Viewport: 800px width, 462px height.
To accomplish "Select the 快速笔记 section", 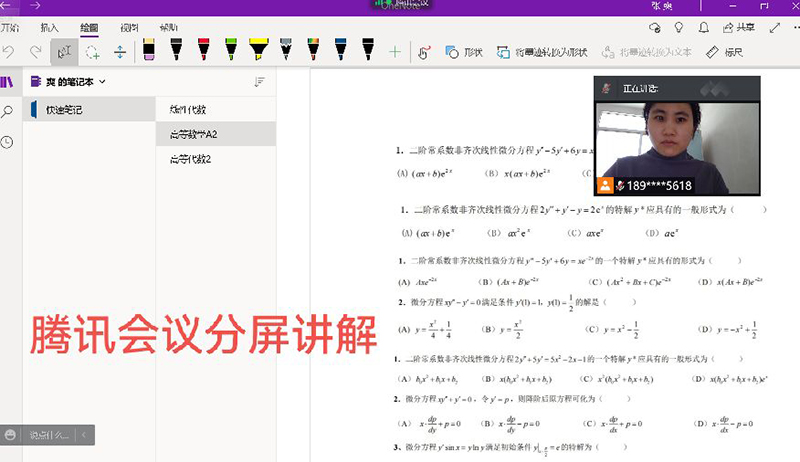I will tap(89, 110).
